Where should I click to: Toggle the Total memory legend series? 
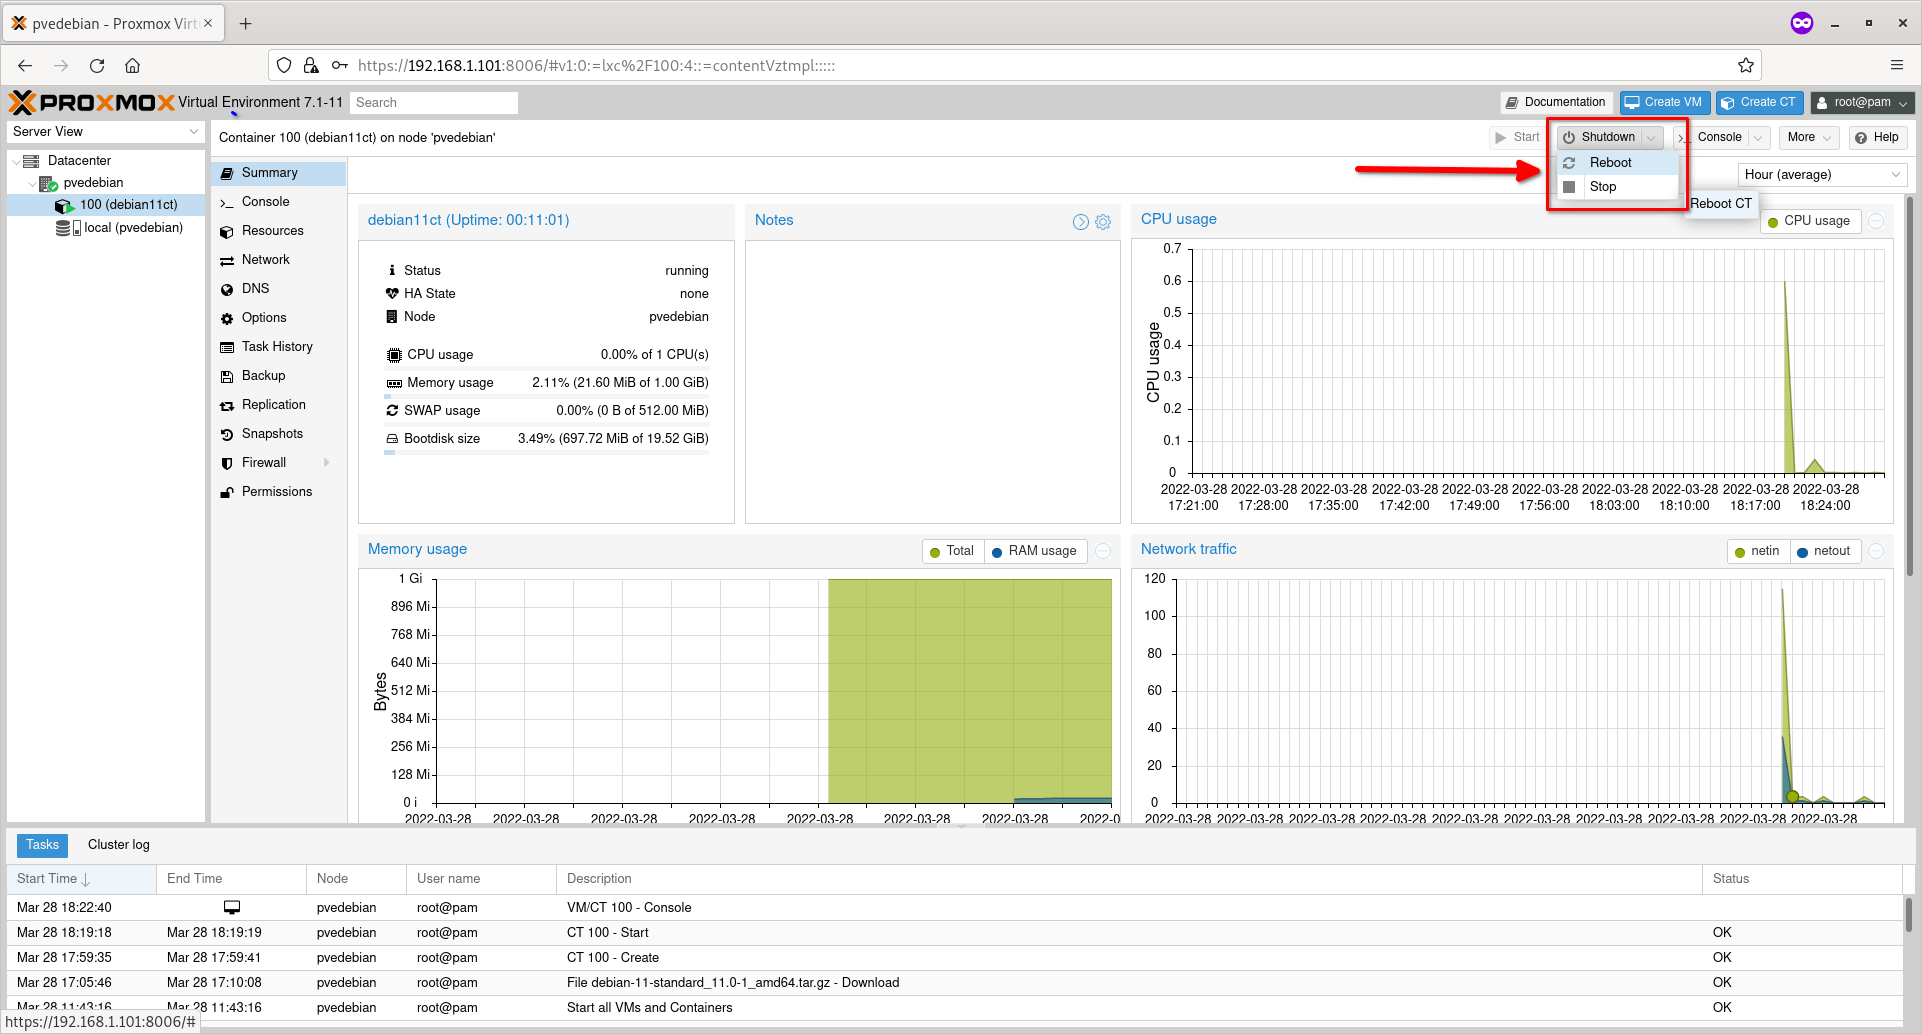[953, 551]
